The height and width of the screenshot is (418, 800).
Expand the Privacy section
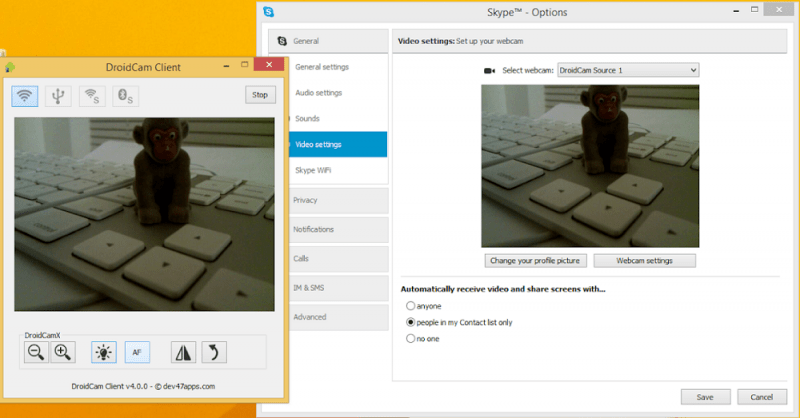click(x=339, y=200)
